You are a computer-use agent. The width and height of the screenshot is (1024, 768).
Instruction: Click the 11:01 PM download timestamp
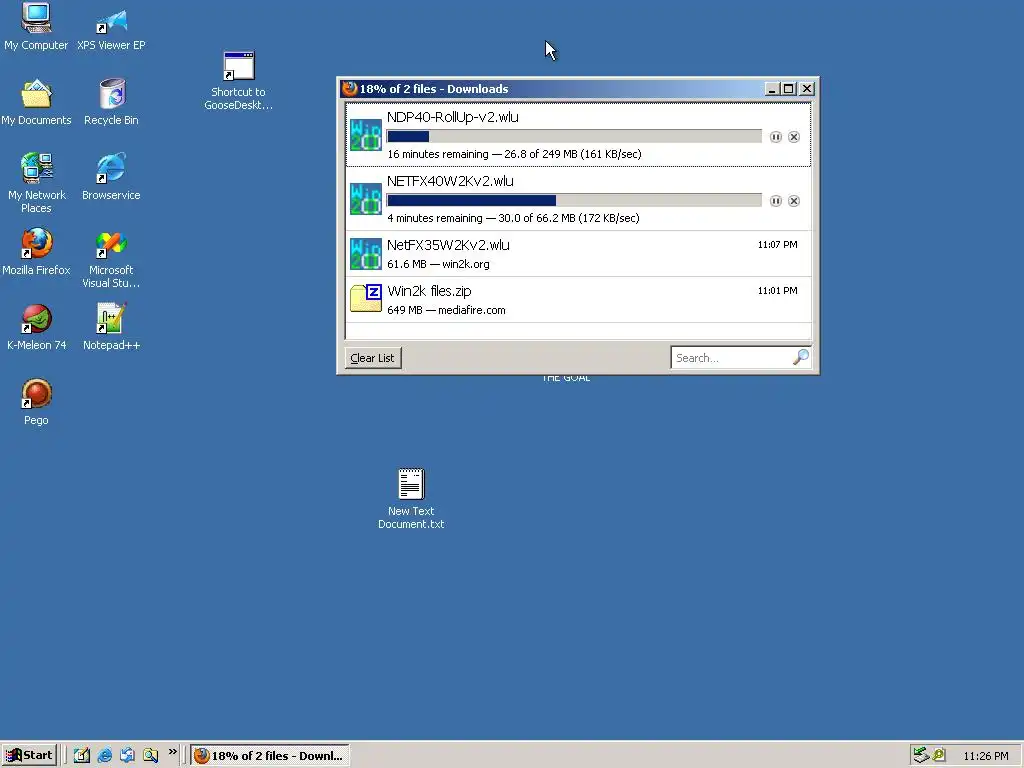[777, 291]
